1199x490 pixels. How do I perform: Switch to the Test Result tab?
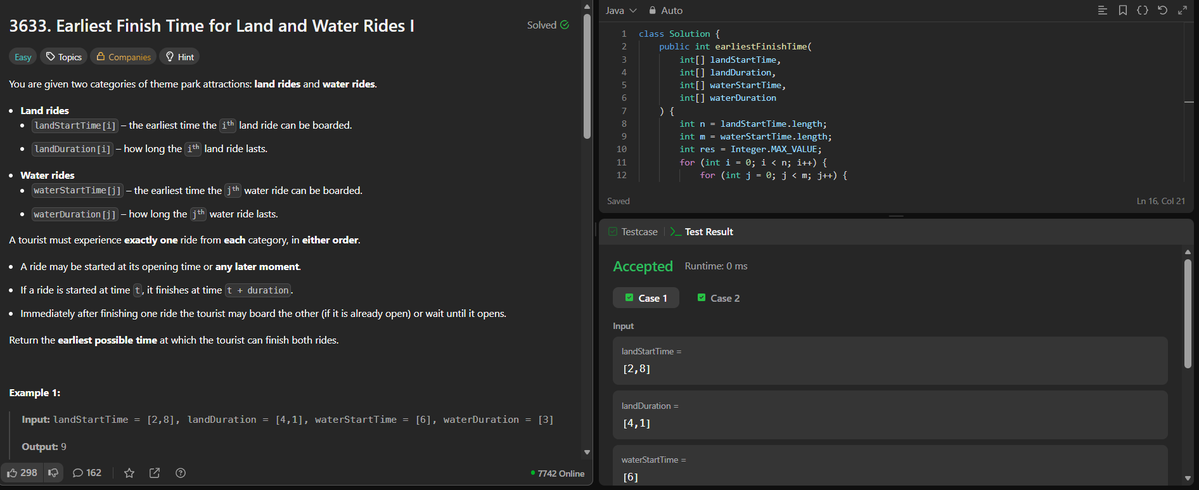(x=701, y=232)
